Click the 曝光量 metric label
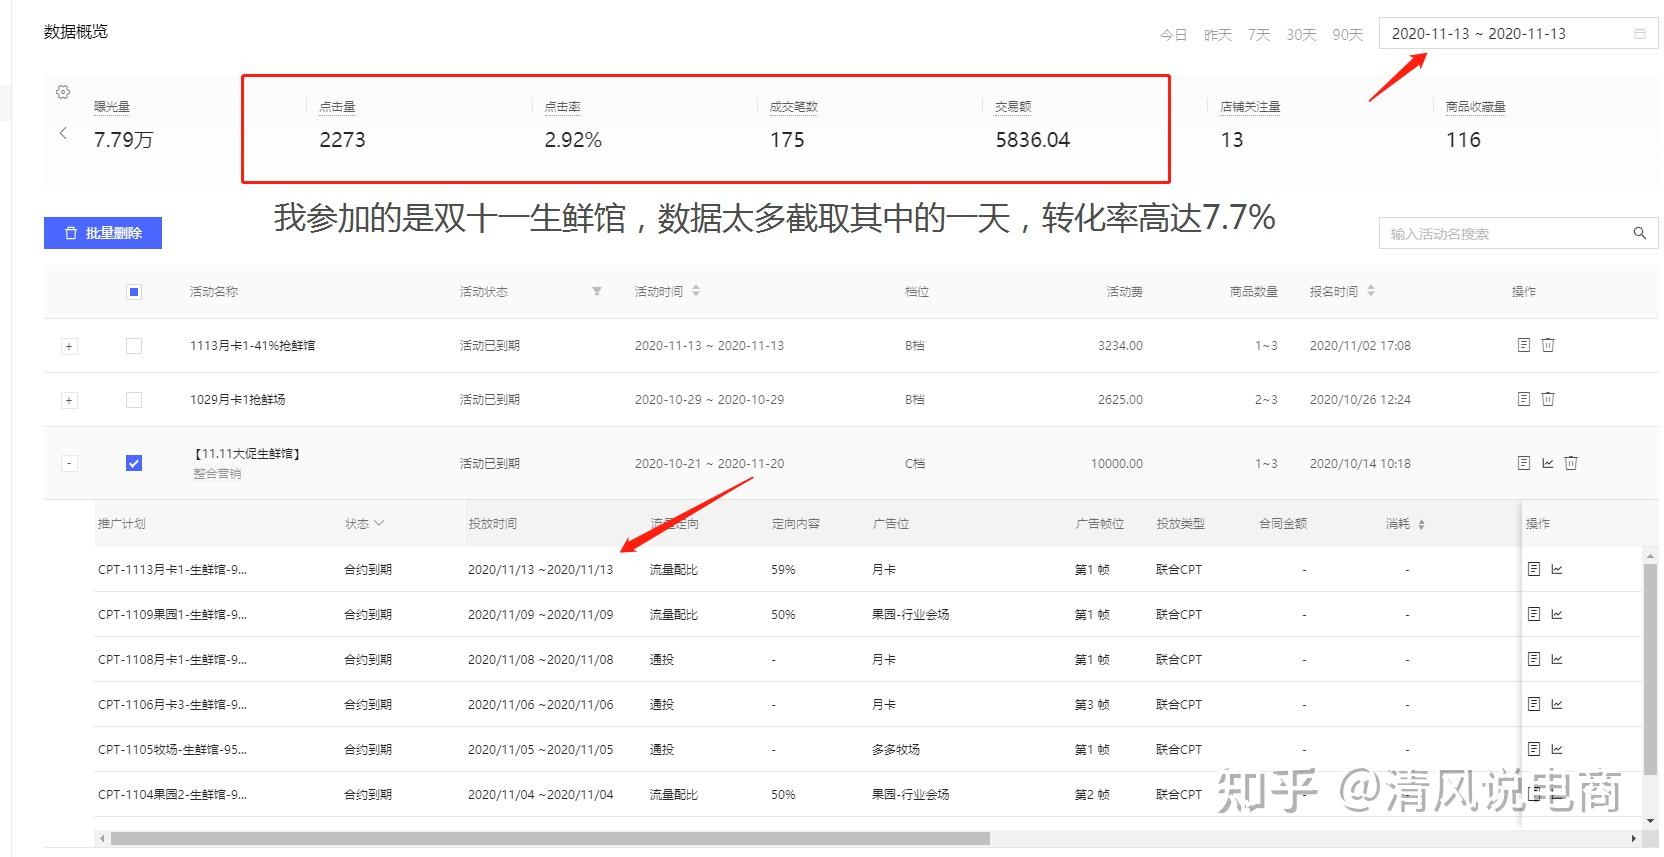 [112, 106]
